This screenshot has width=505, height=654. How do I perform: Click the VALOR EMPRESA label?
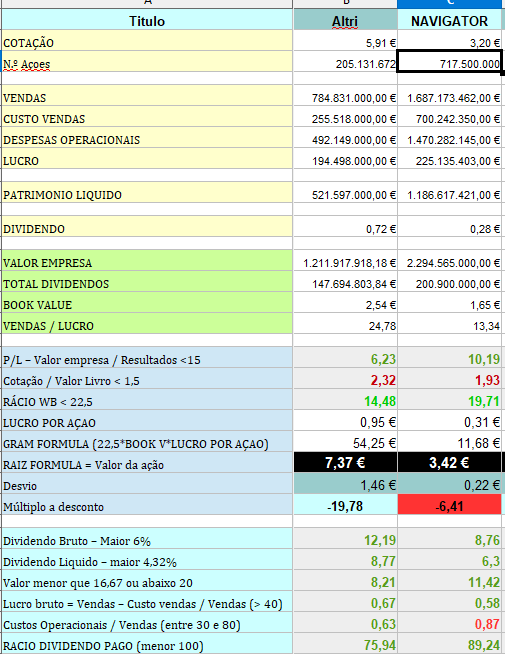pos(147,262)
